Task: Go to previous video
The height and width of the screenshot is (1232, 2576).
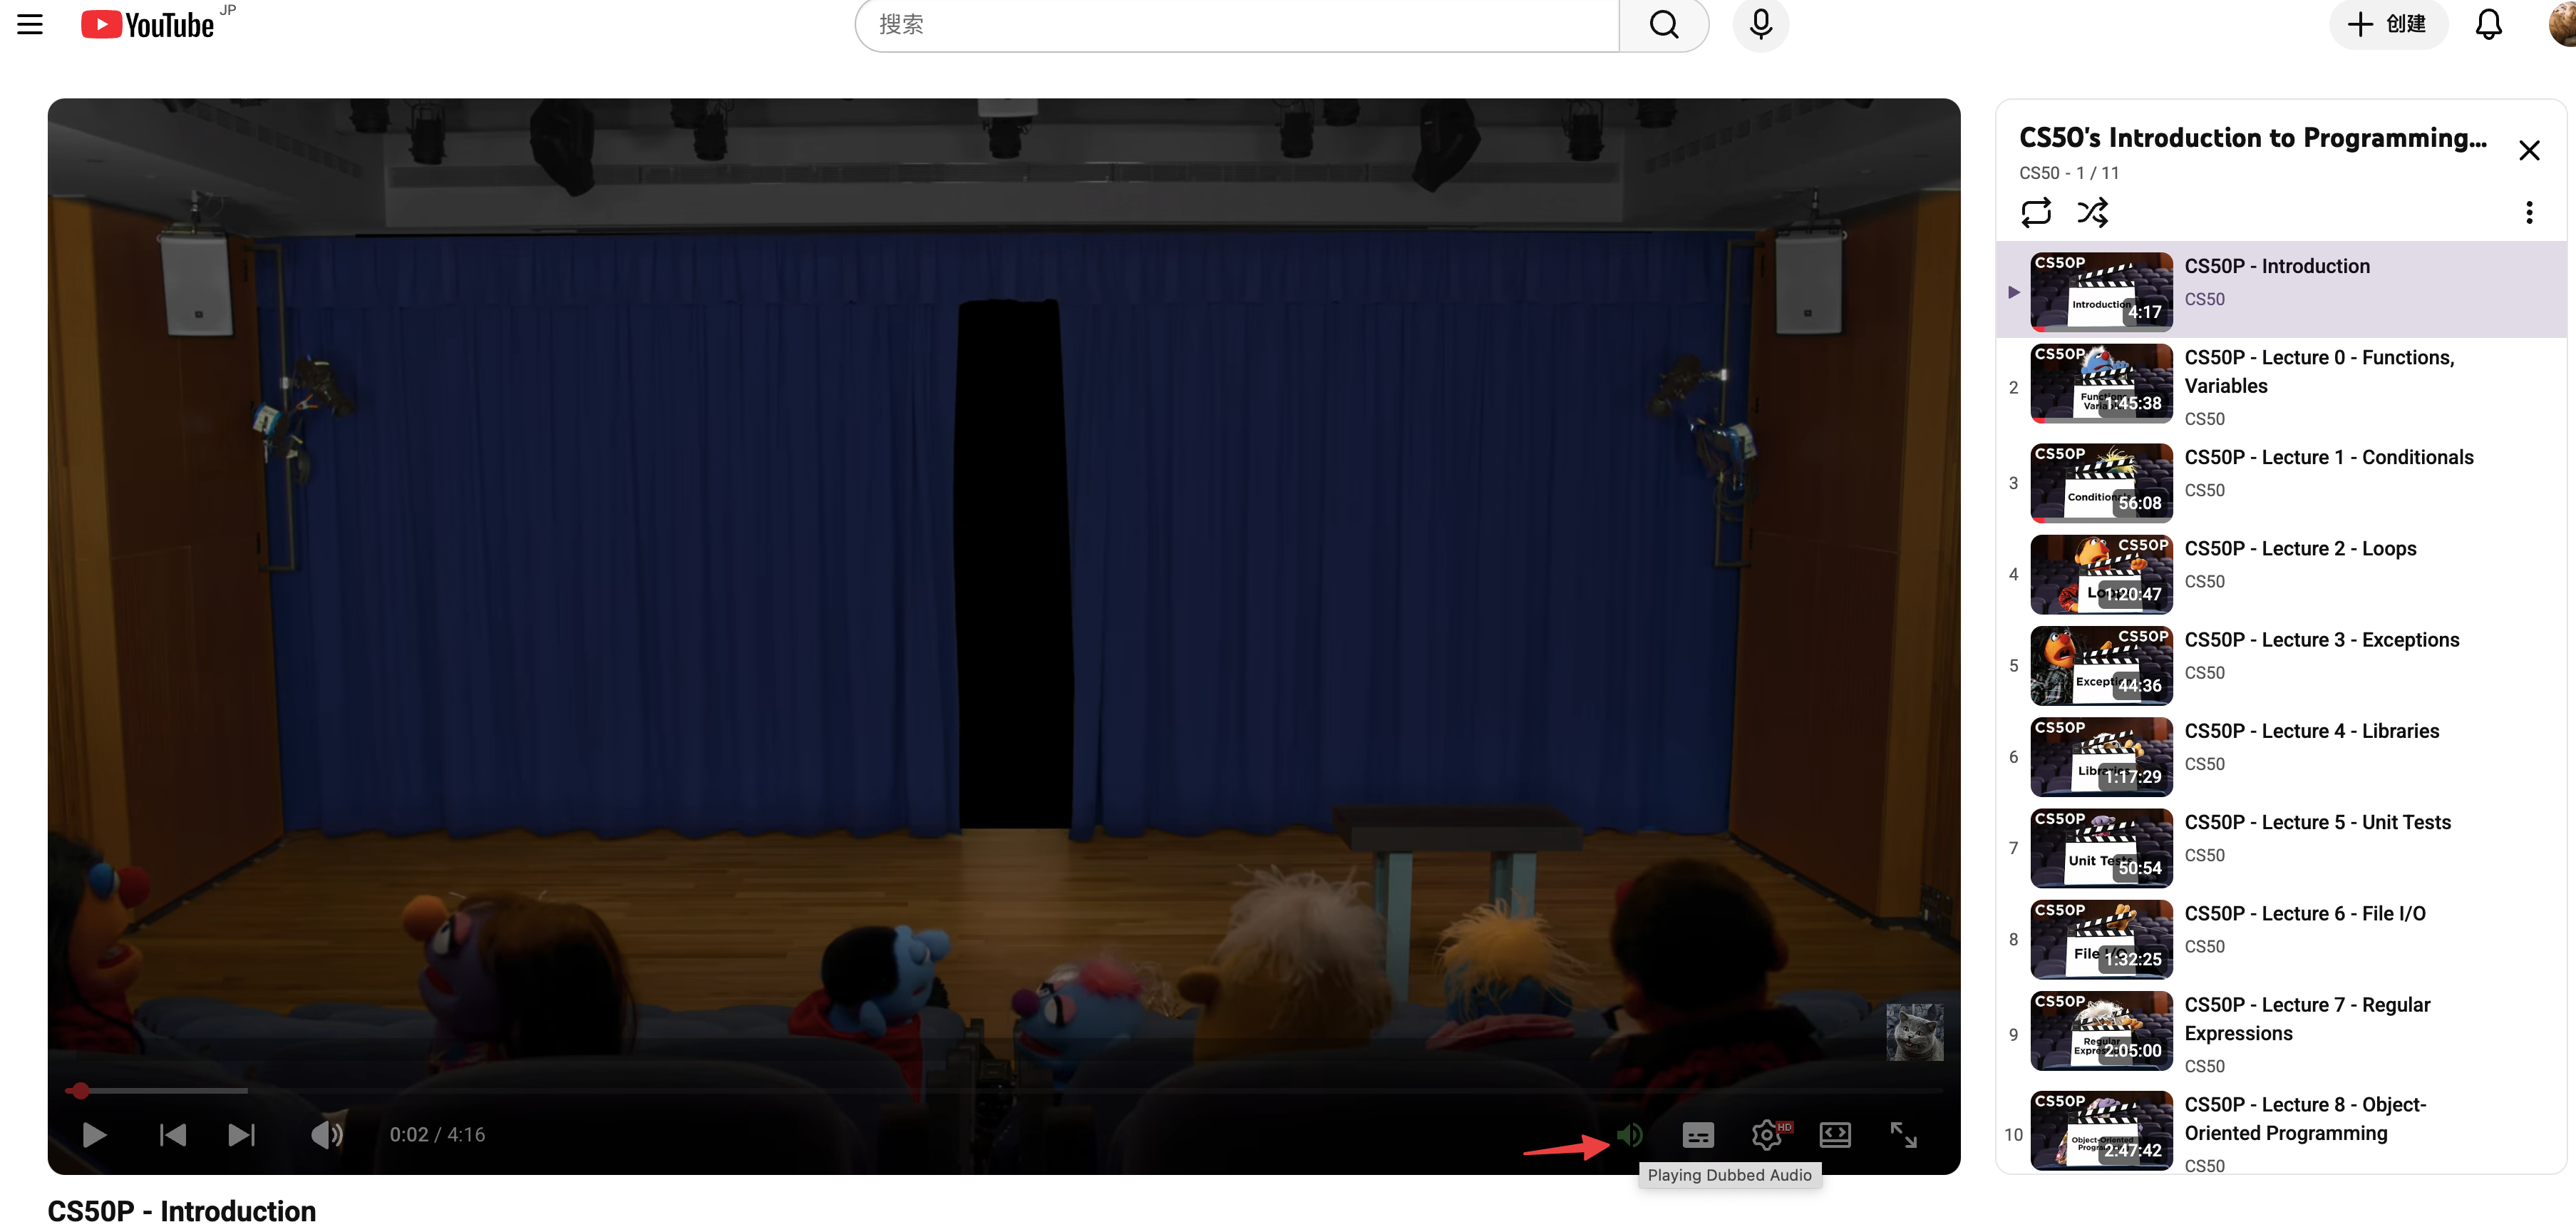Action: tap(172, 1134)
